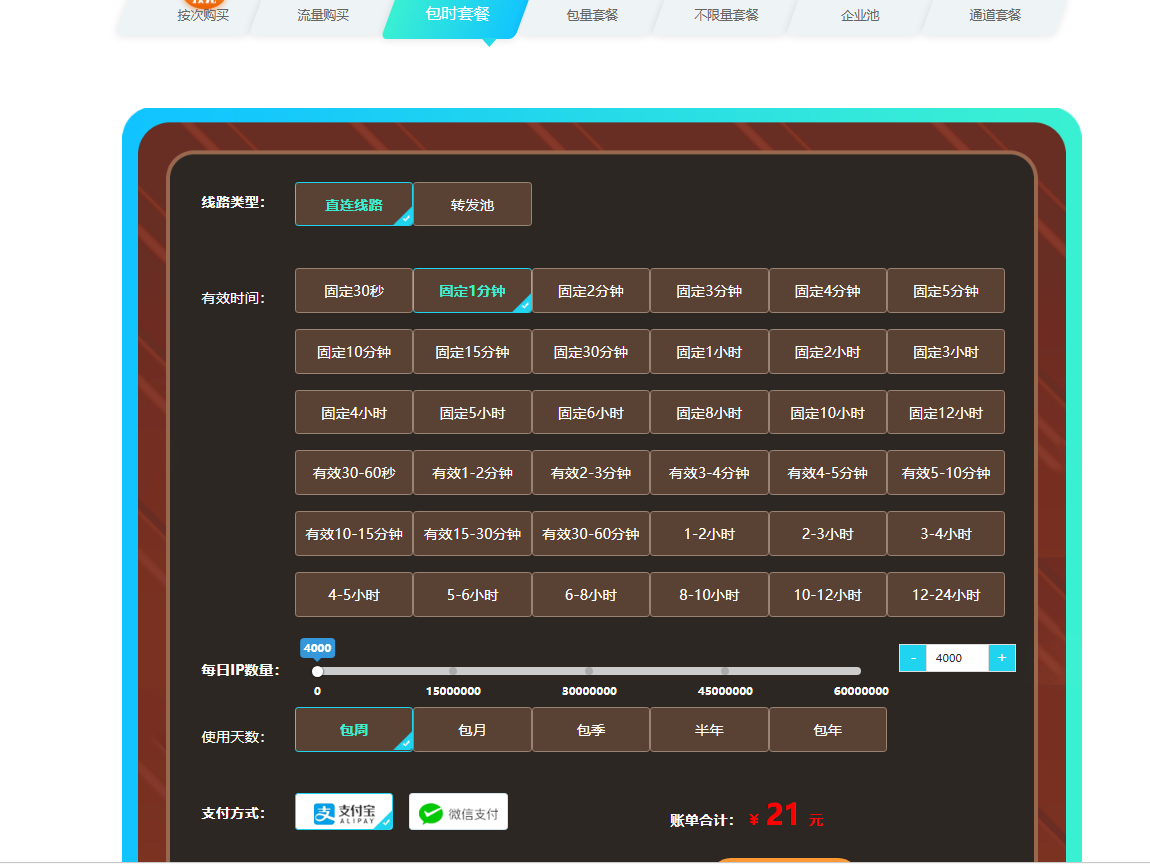Image resolution: width=1150 pixels, height=864 pixels.
Task: Choose 有效15-30分钟 option
Action: (472, 534)
